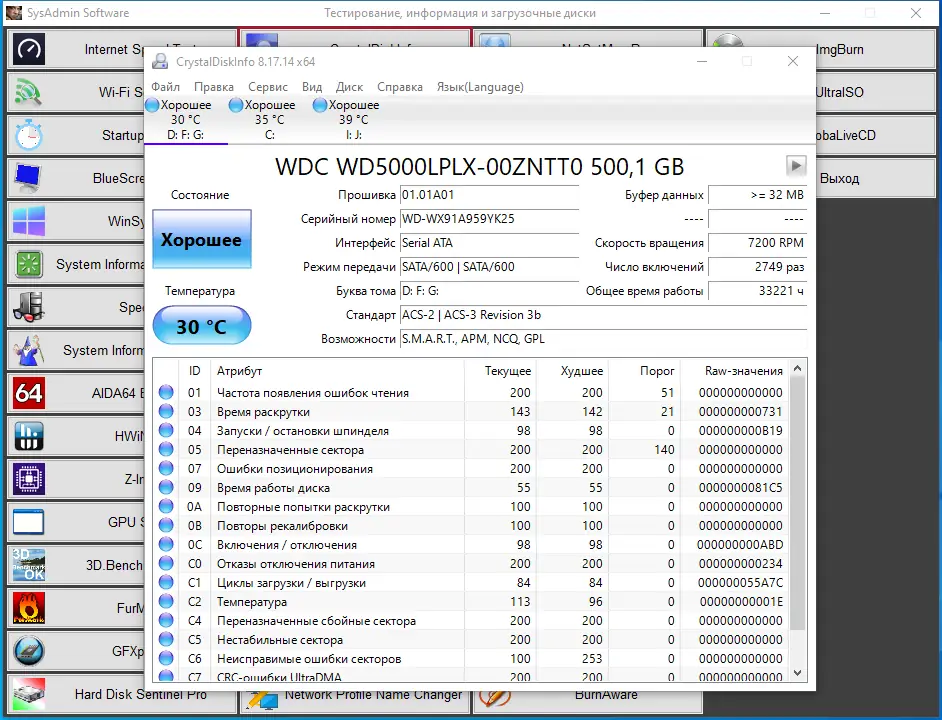Switch to disk I: J: at 39 °C
Image resolution: width=942 pixels, height=720 pixels.
point(354,120)
